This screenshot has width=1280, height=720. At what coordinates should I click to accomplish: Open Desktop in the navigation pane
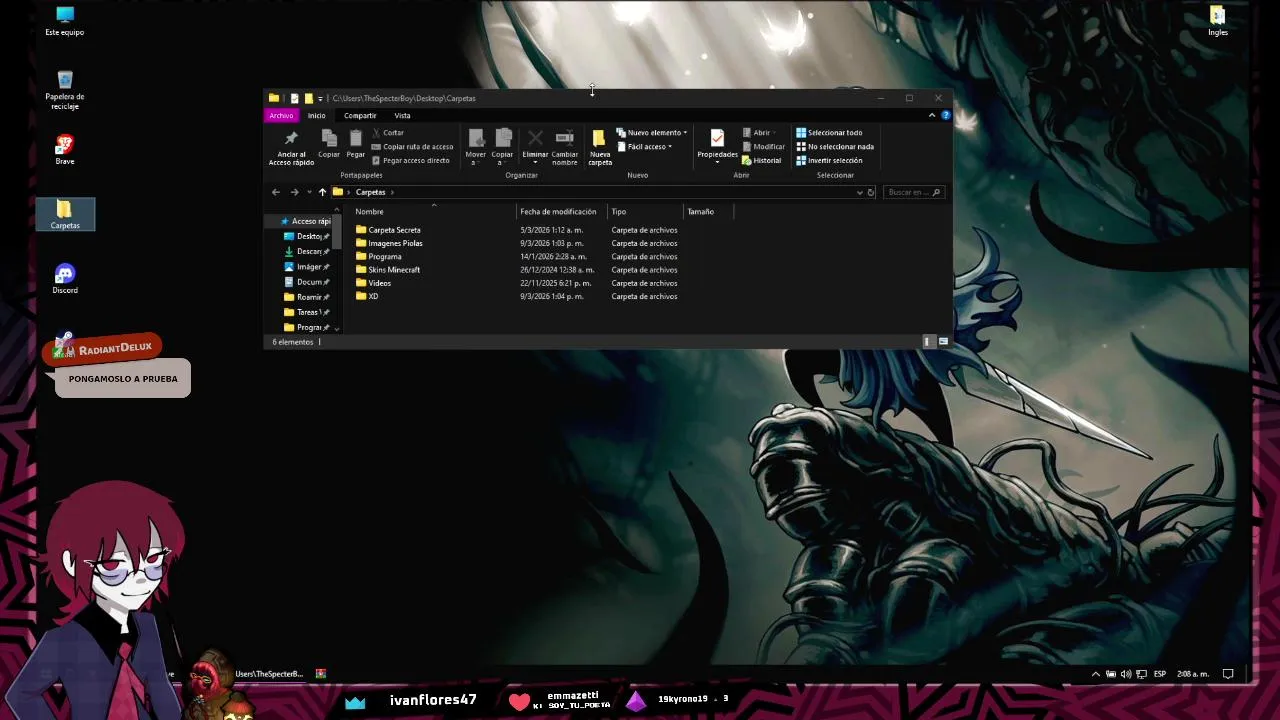coord(306,236)
